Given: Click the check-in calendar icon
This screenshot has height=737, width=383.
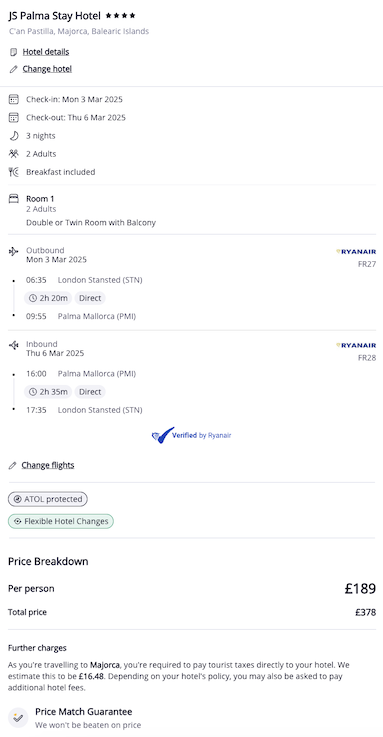Looking at the screenshot, I should 14,99.
